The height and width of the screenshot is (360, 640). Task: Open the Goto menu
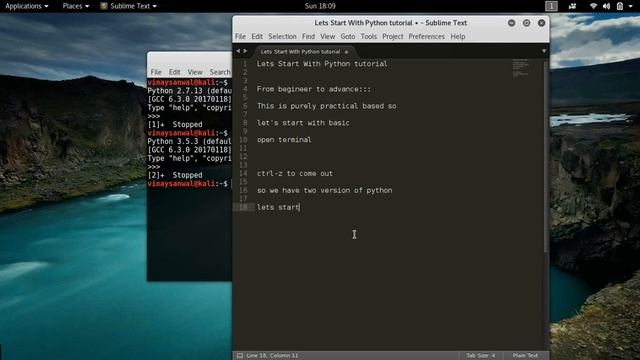coord(348,36)
